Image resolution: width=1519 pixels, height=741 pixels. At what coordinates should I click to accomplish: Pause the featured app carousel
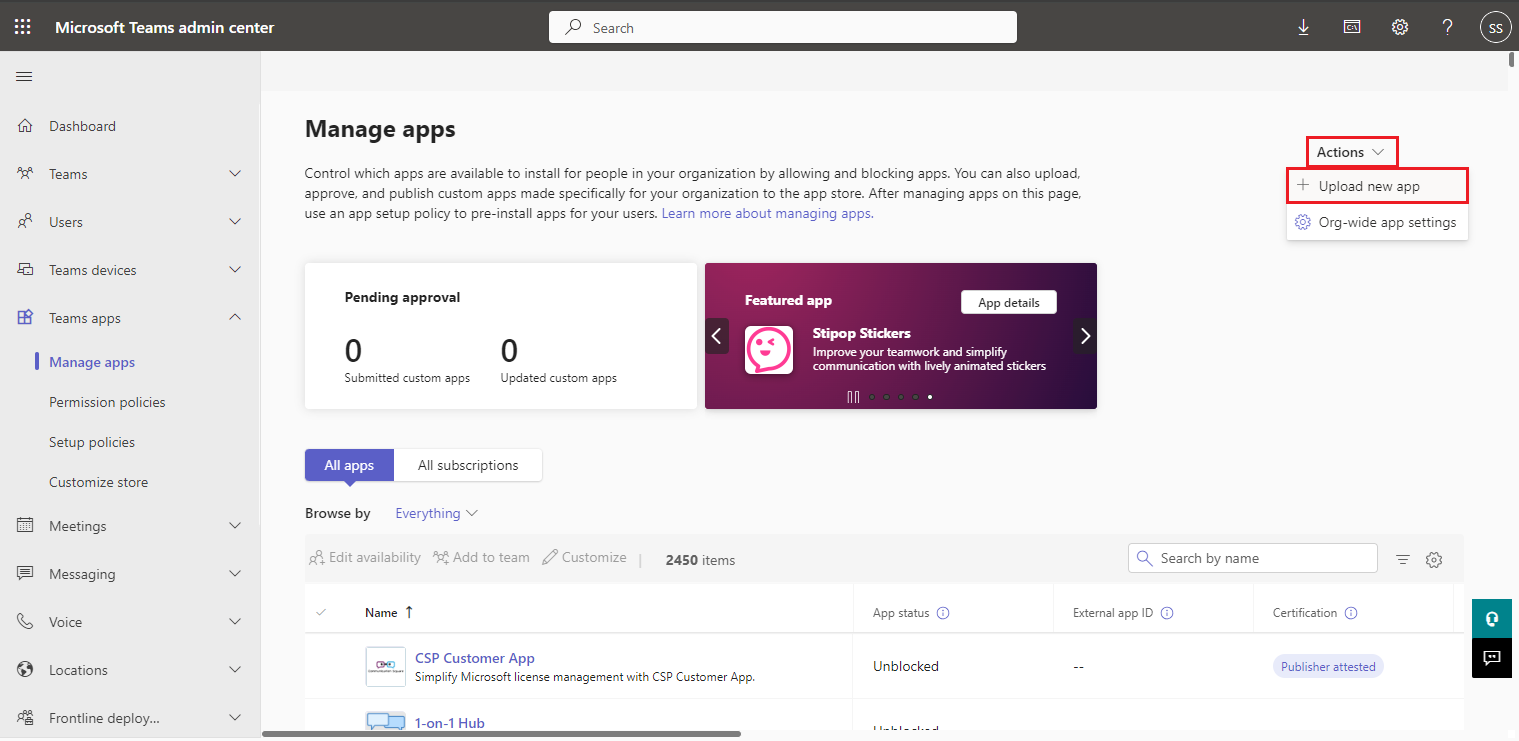click(853, 397)
